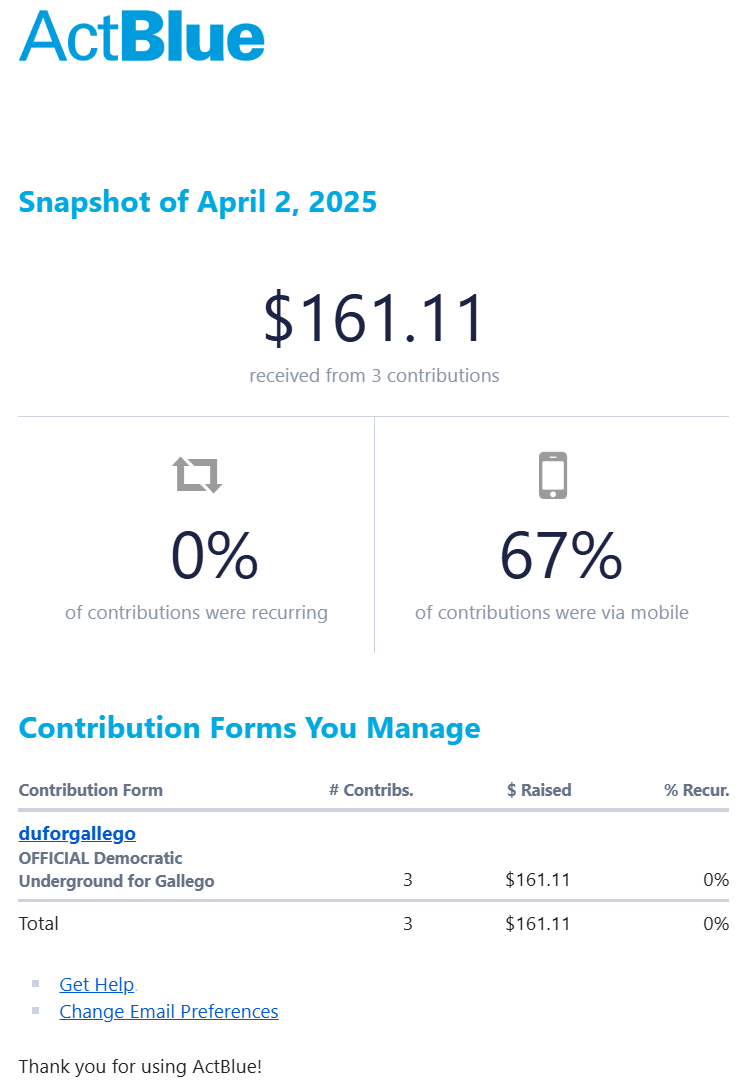Click the mobile phone icon

click(552, 475)
